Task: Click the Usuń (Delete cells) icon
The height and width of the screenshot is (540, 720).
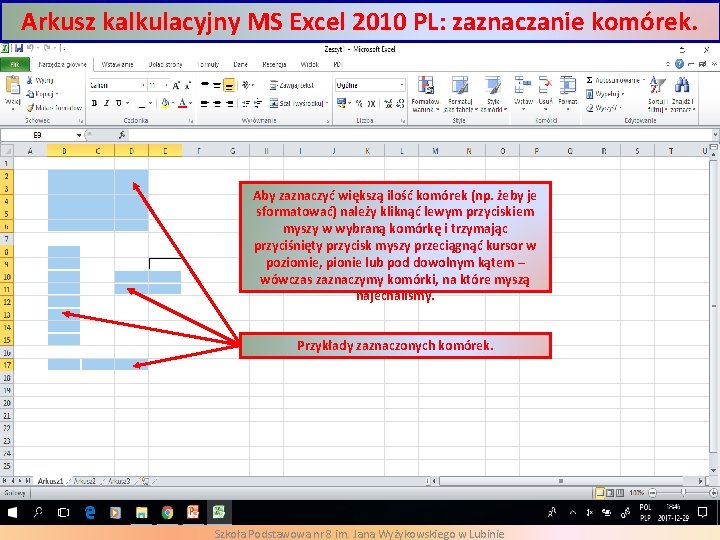Action: pos(545,85)
